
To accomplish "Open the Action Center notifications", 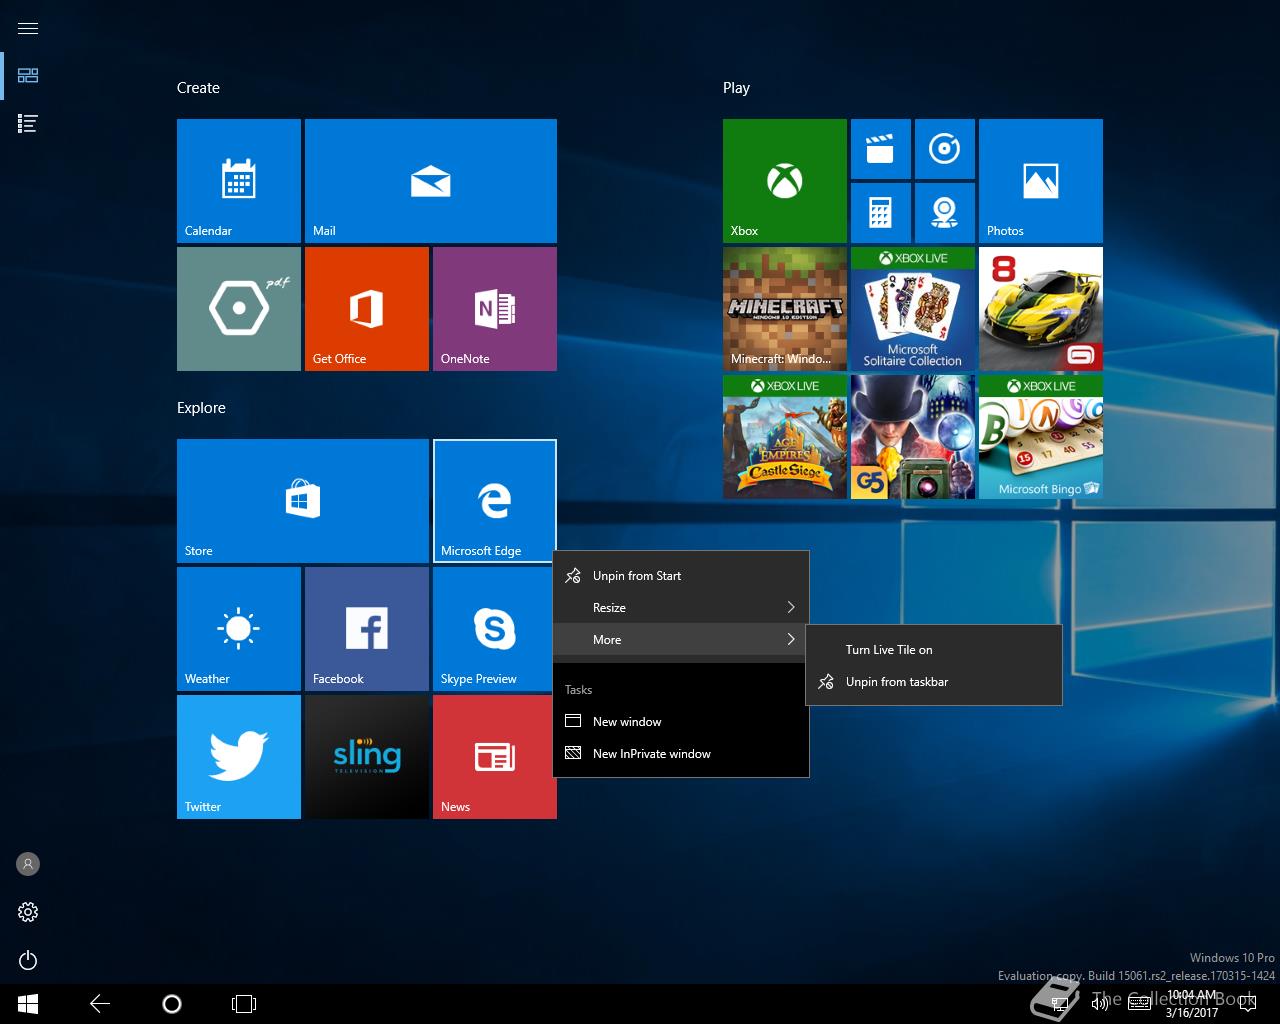I will point(1247,1004).
